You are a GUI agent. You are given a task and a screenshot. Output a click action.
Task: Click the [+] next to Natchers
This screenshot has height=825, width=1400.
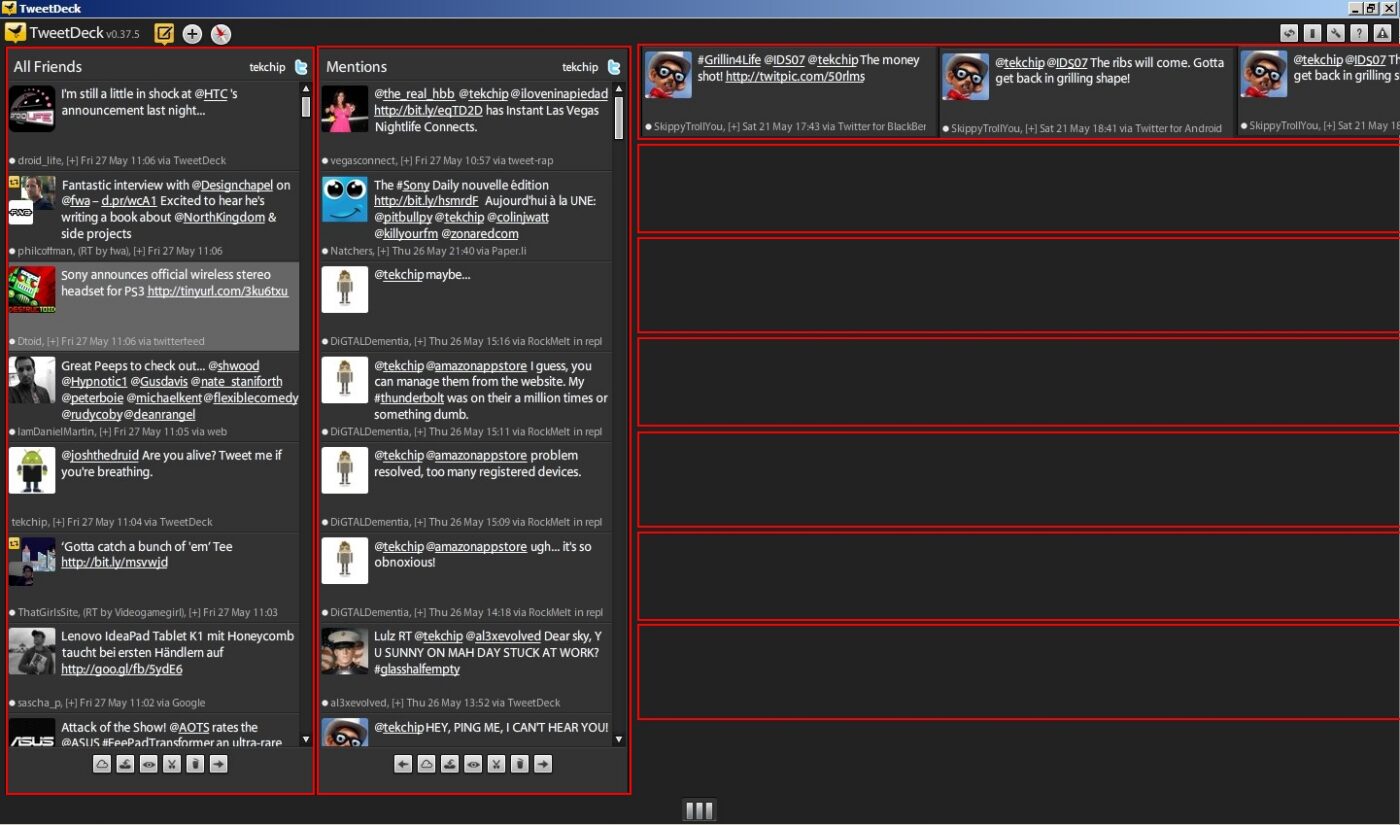coord(382,251)
